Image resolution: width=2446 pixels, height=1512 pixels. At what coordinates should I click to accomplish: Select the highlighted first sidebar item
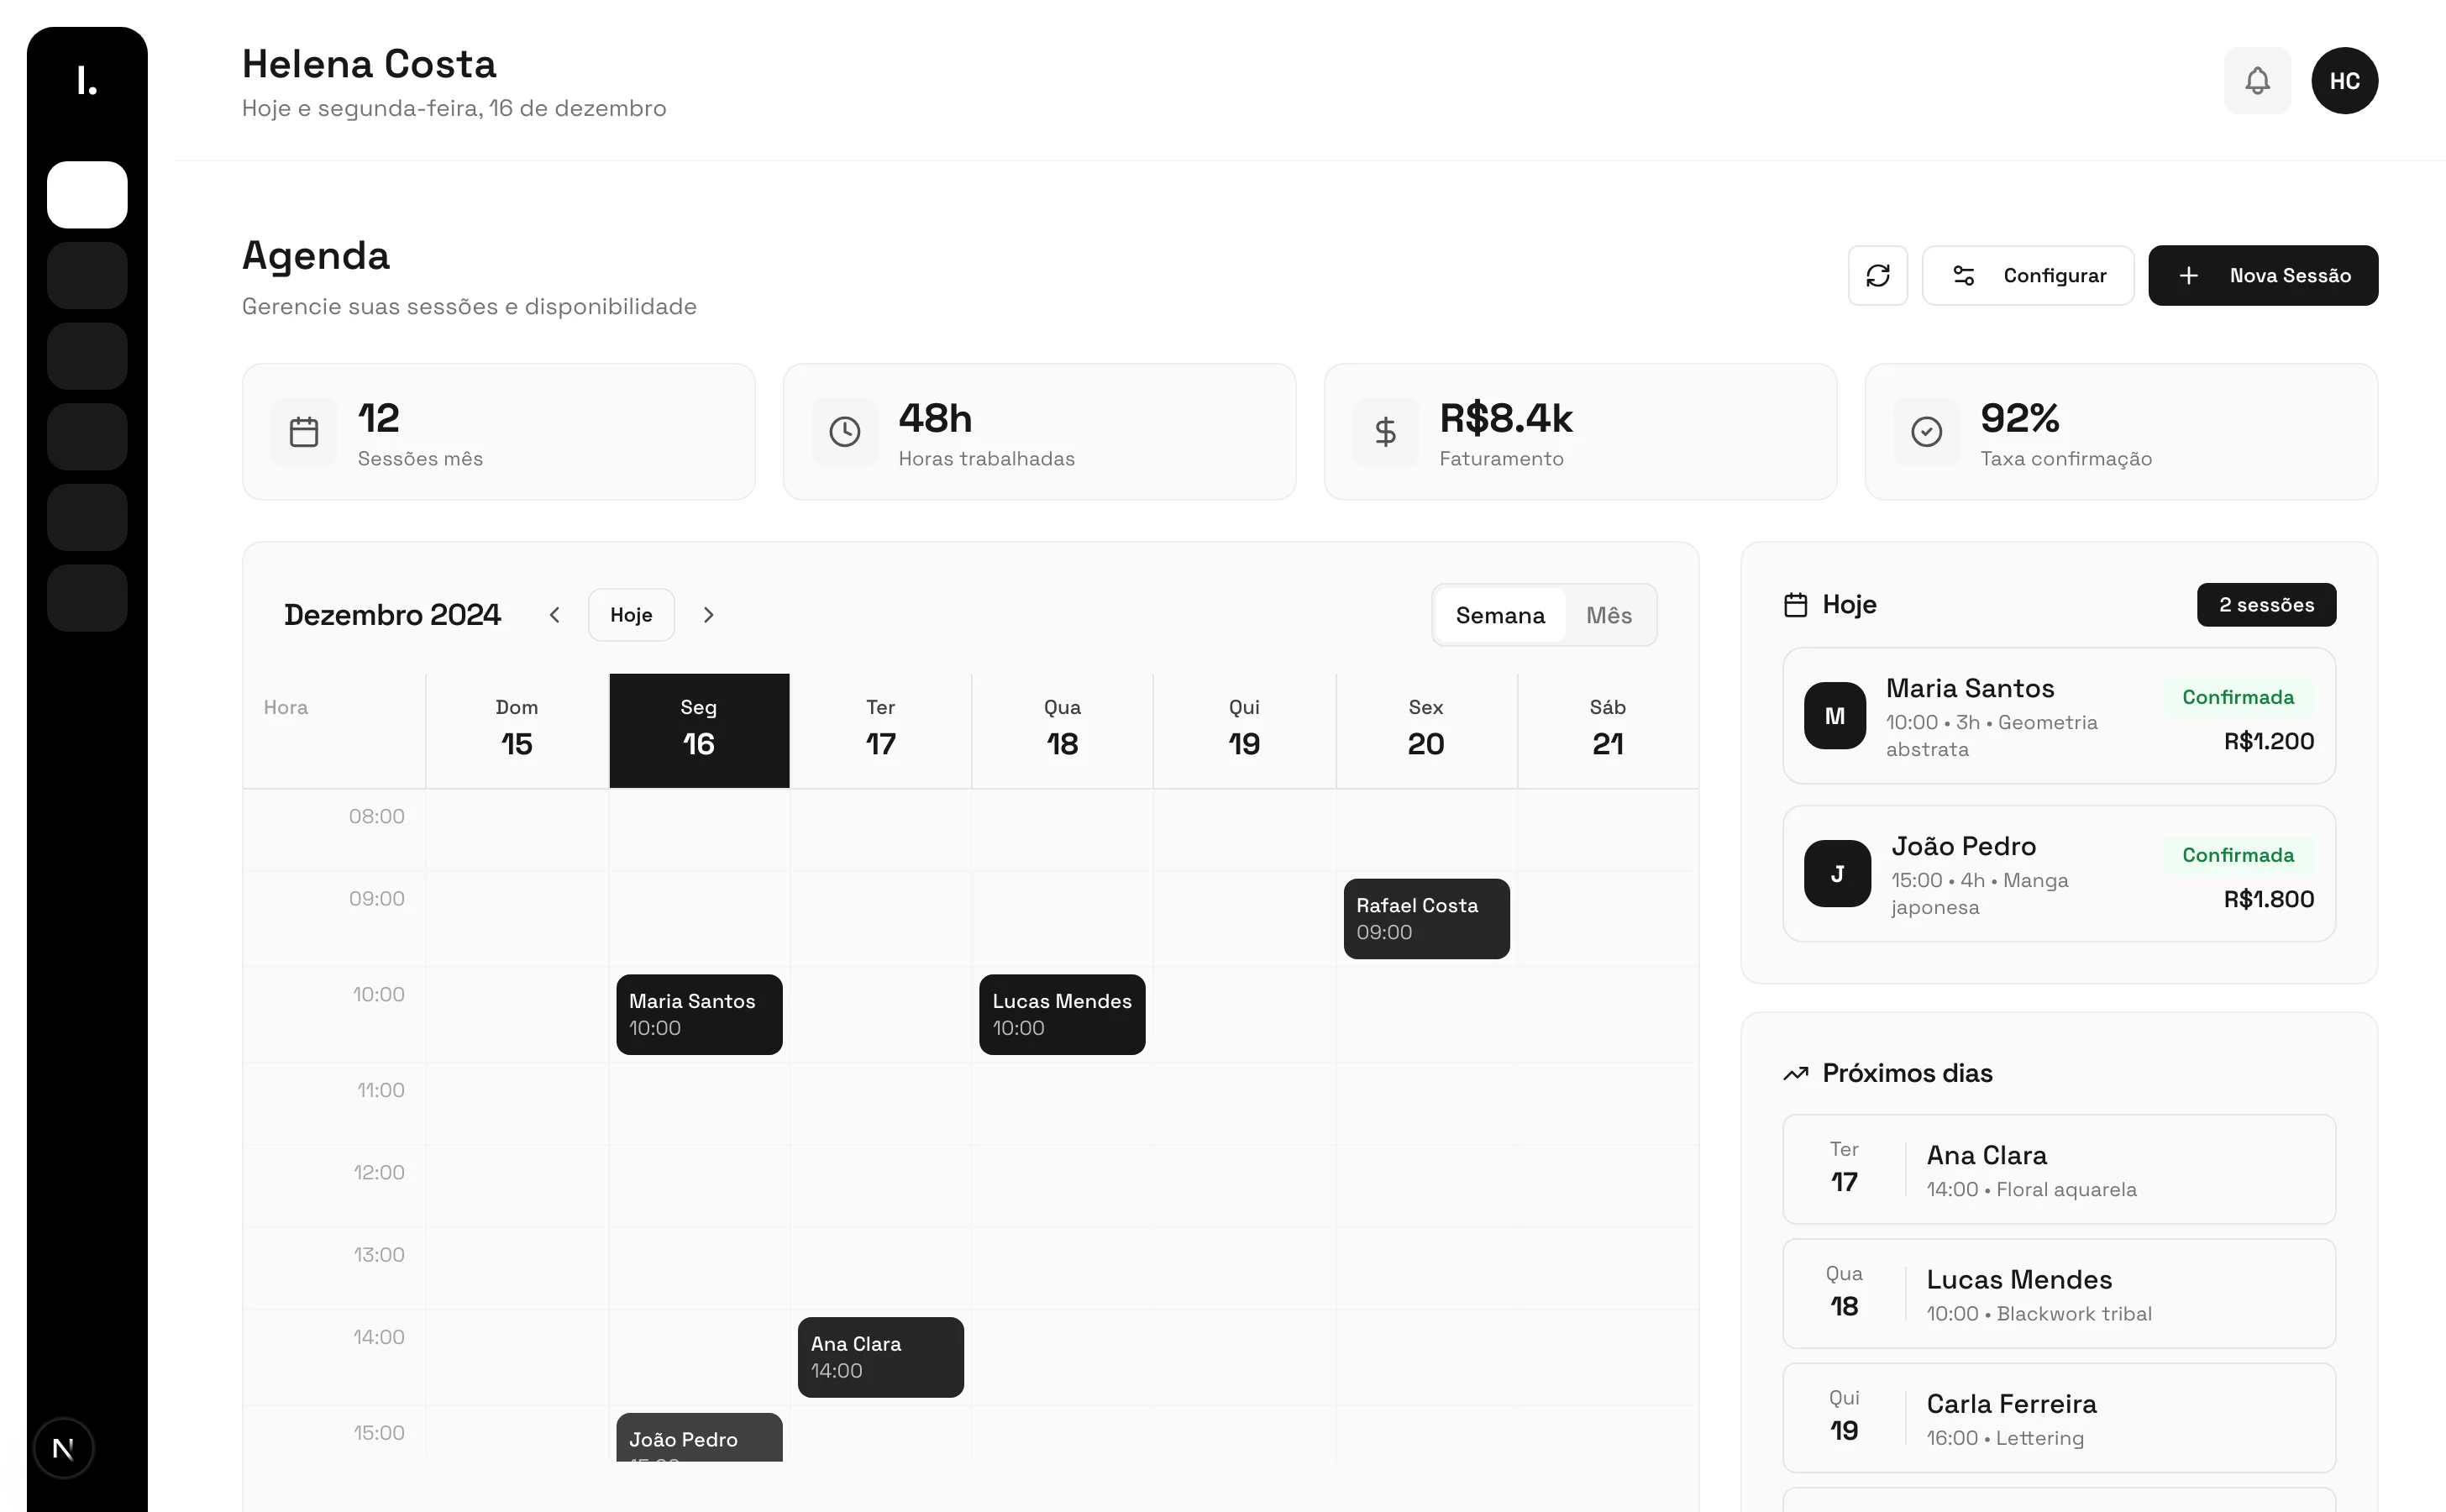click(x=87, y=195)
